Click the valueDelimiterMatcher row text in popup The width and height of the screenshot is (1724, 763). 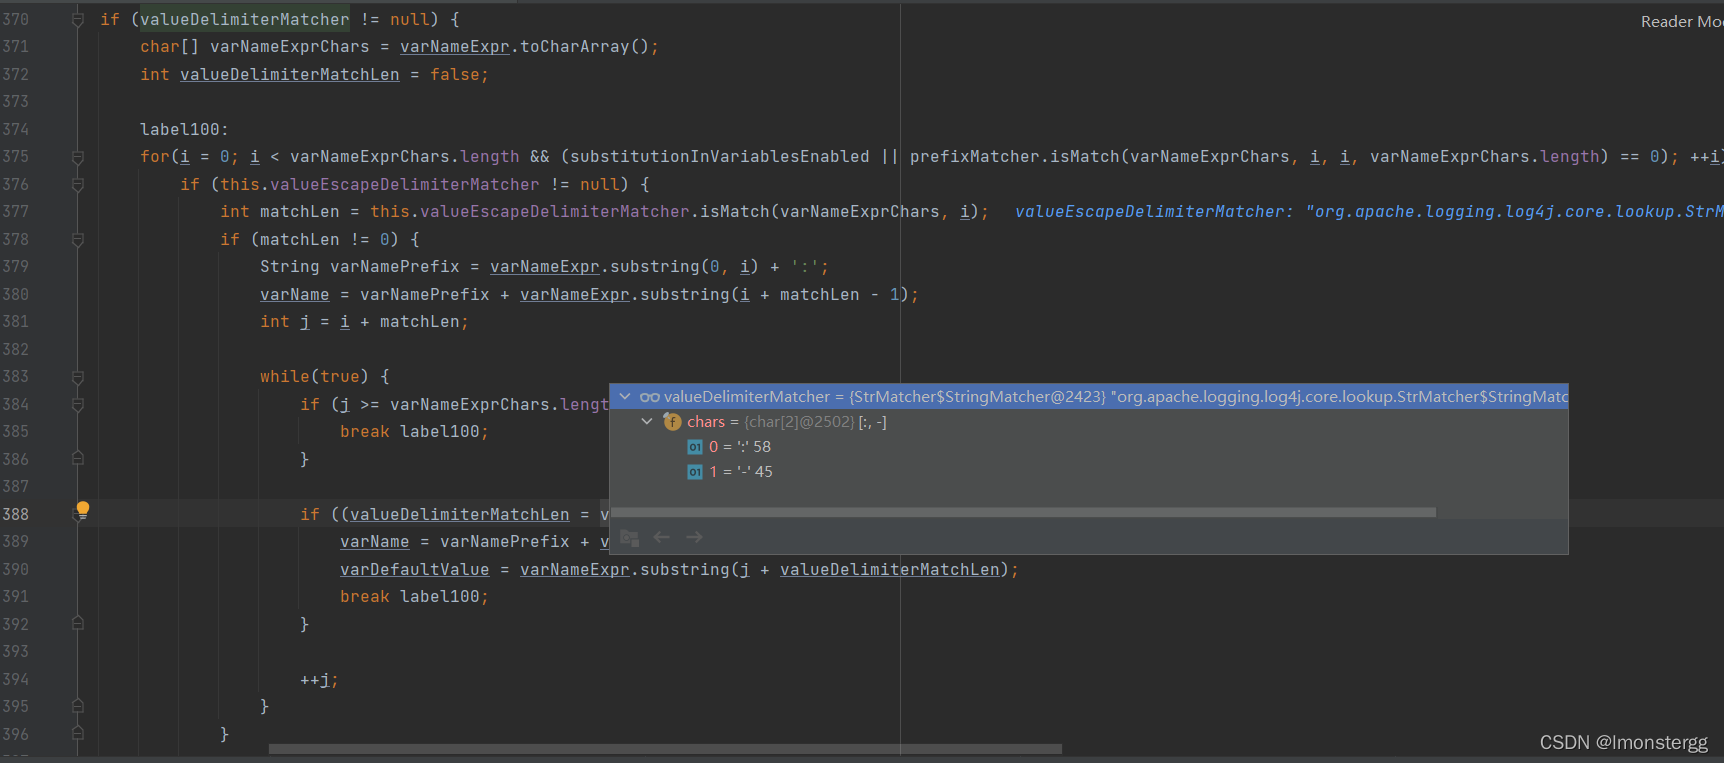[1116, 397]
